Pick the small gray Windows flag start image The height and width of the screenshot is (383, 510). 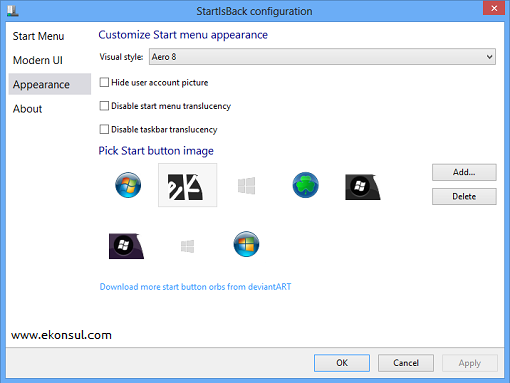pos(187,246)
